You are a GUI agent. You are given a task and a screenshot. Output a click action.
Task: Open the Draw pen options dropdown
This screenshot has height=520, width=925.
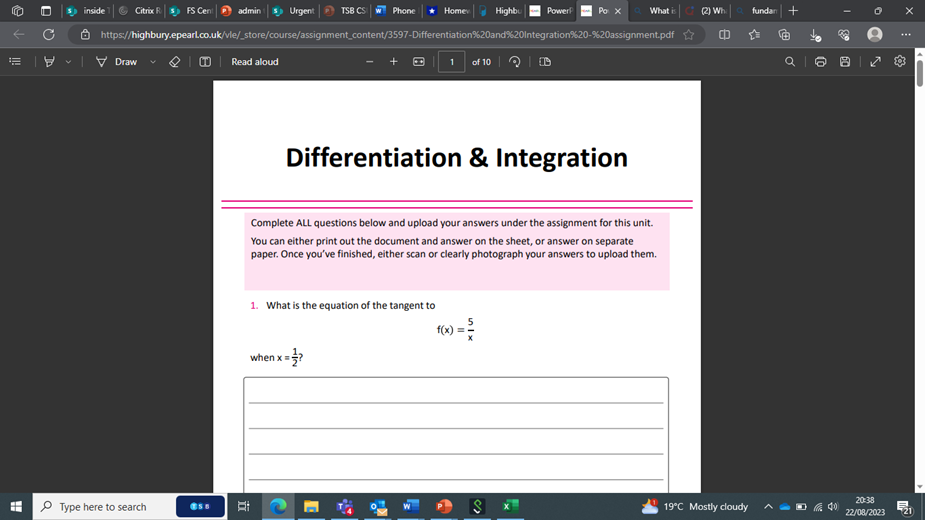pyautogui.click(x=153, y=61)
